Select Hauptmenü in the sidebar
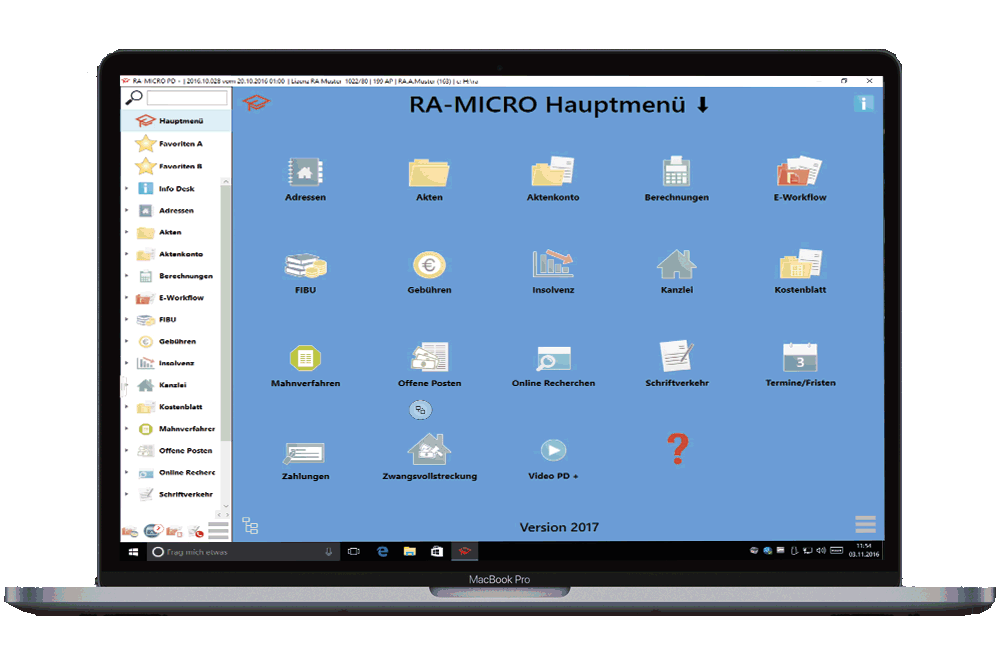Screen dimensions: 1000x660 coord(176,121)
